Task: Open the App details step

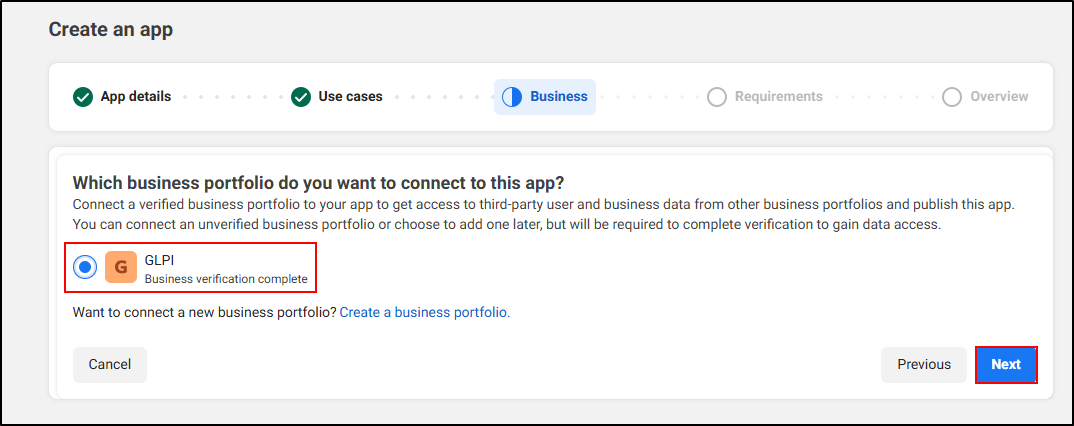Action: [136, 97]
